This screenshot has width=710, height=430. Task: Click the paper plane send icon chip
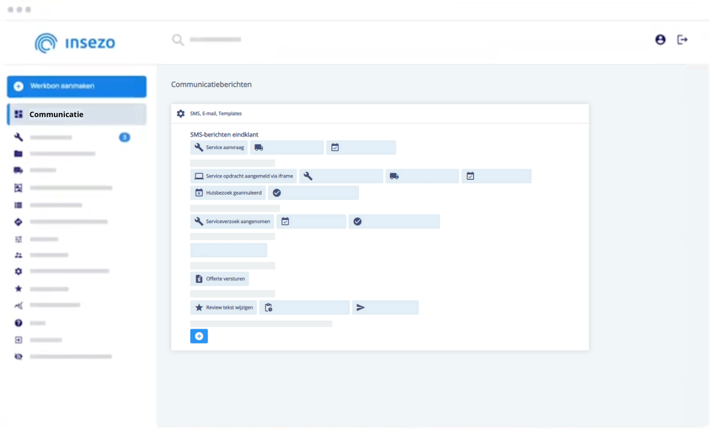point(385,308)
